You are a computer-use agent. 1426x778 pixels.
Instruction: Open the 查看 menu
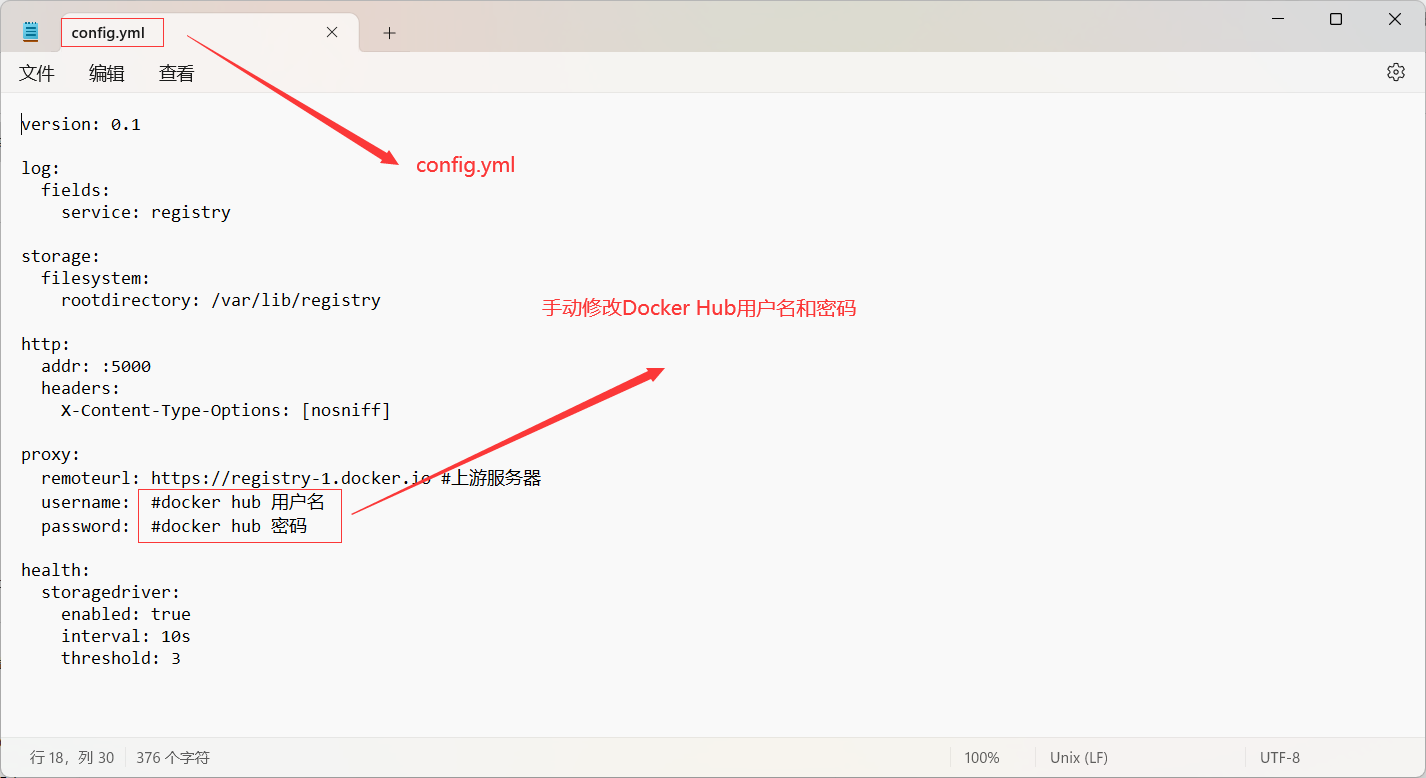tap(177, 73)
